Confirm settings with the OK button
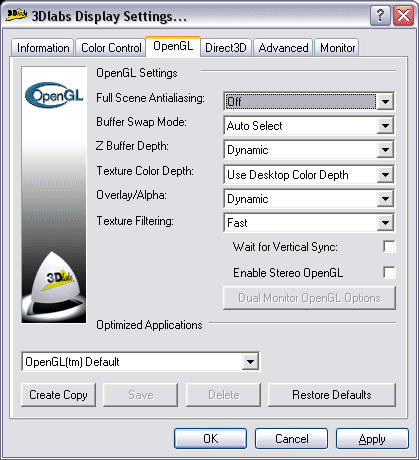This screenshot has height=460, width=419. [210, 439]
